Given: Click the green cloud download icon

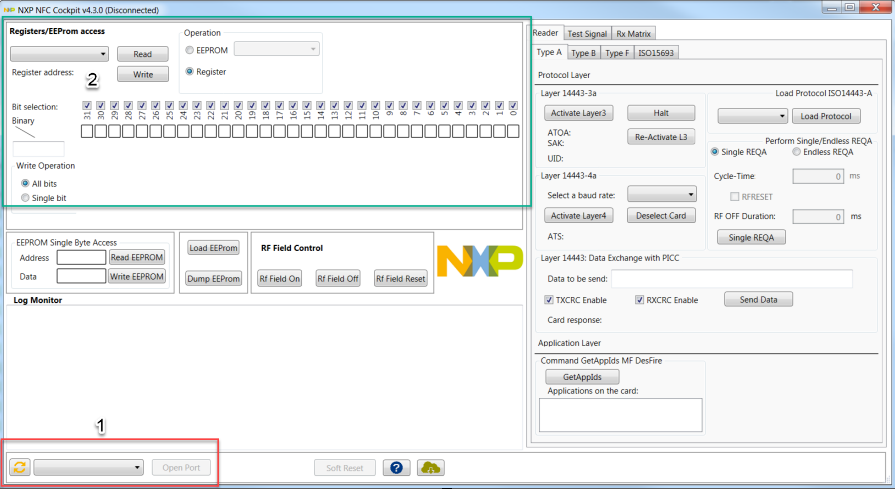Looking at the screenshot, I should tap(430, 468).
